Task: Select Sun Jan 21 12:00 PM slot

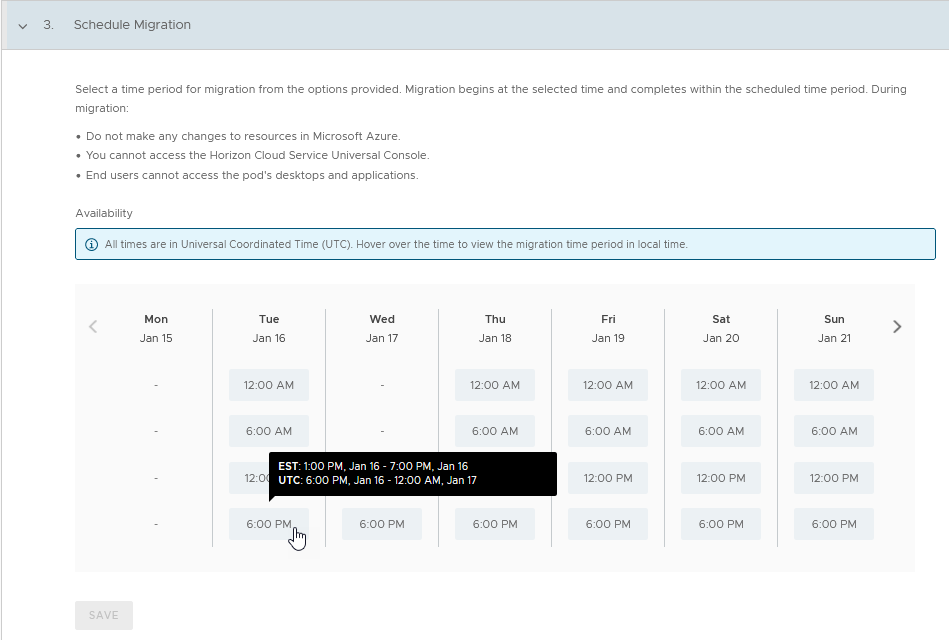Action: [x=834, y=478]
